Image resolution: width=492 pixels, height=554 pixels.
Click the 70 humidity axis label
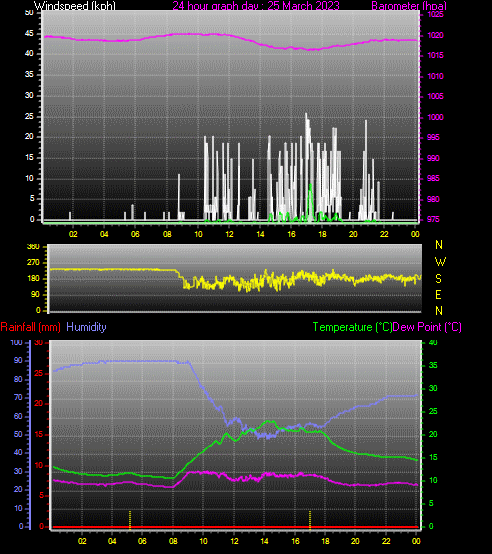18,397
